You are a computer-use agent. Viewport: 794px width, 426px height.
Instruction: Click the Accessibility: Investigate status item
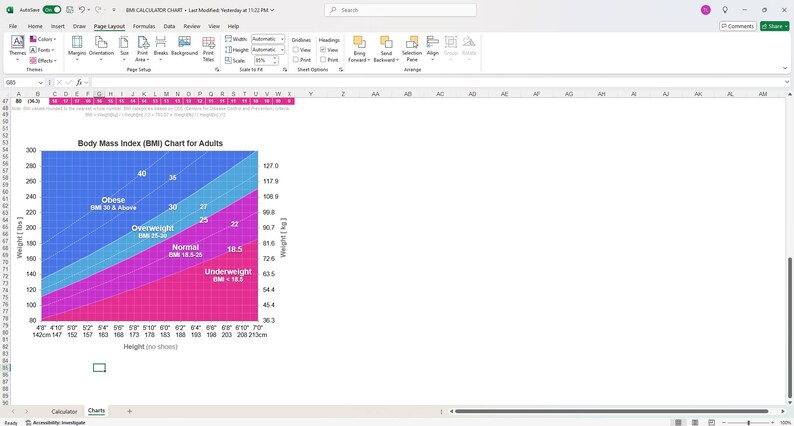(x=56, y=422)
